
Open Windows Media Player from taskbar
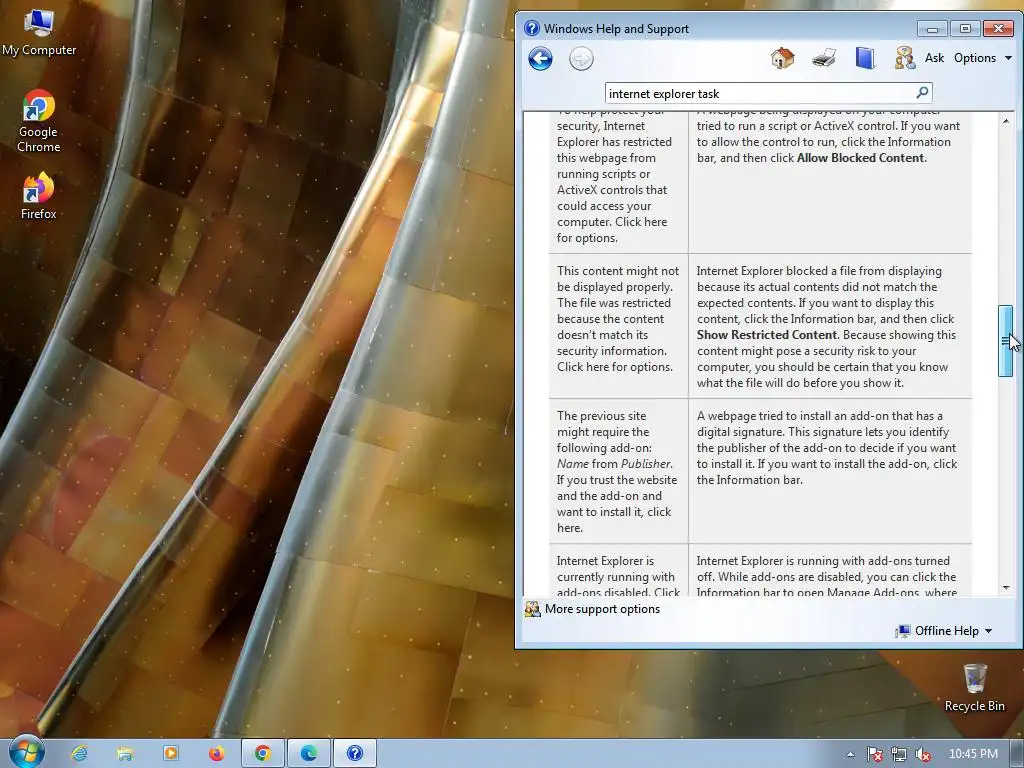click(x=171, y=754)
